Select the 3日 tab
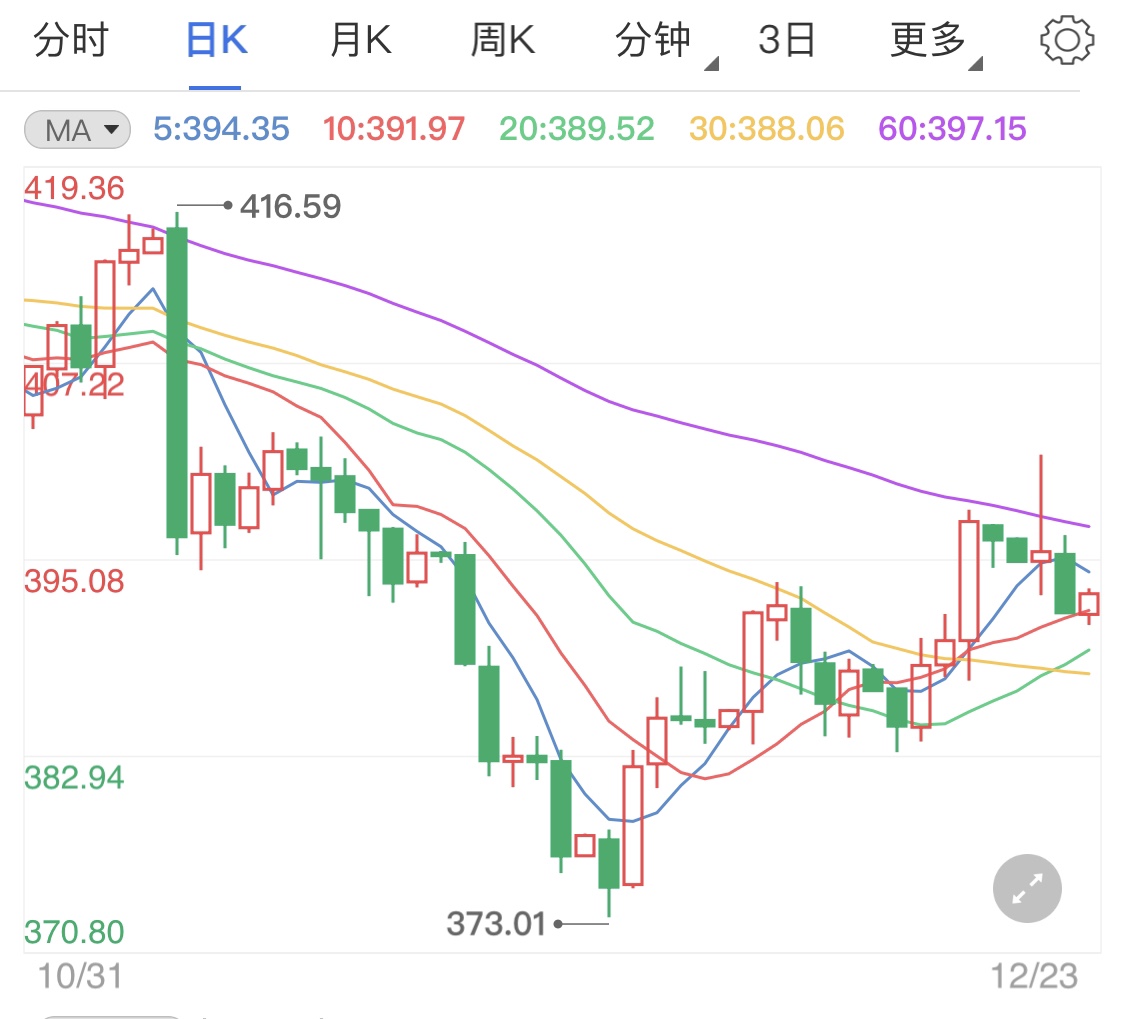Screen dimensions: 1125x1019 point(787,39)
